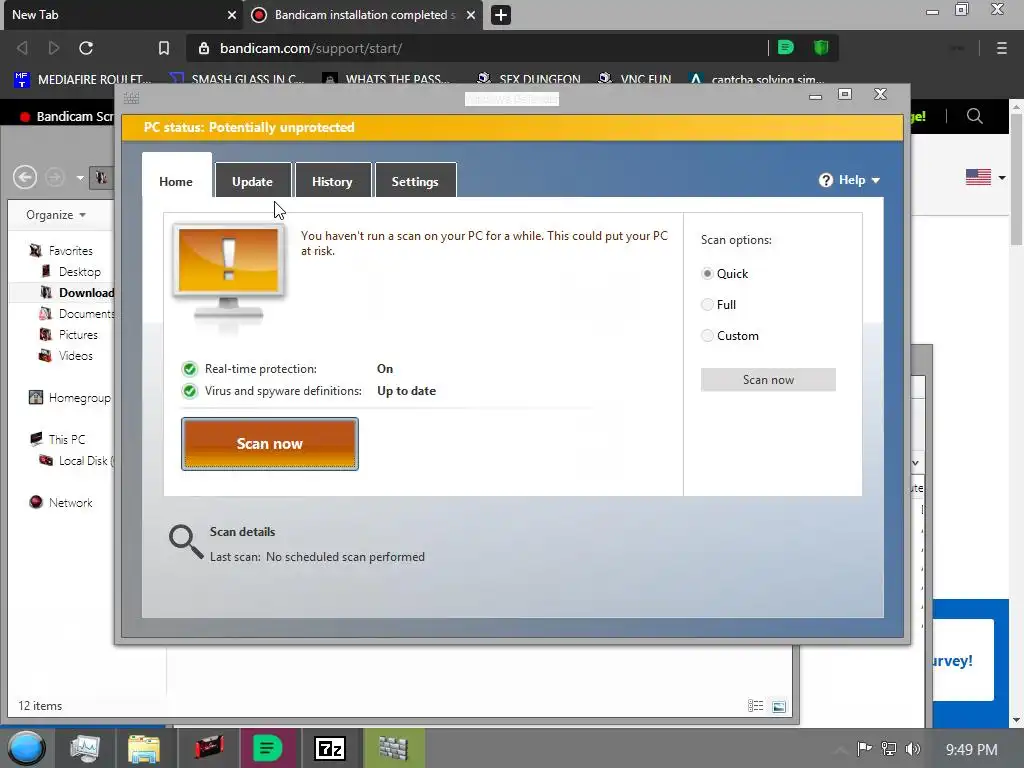Switch Explorer to large icons view
The image size is (1024, 768).
(x=779, y=706)
